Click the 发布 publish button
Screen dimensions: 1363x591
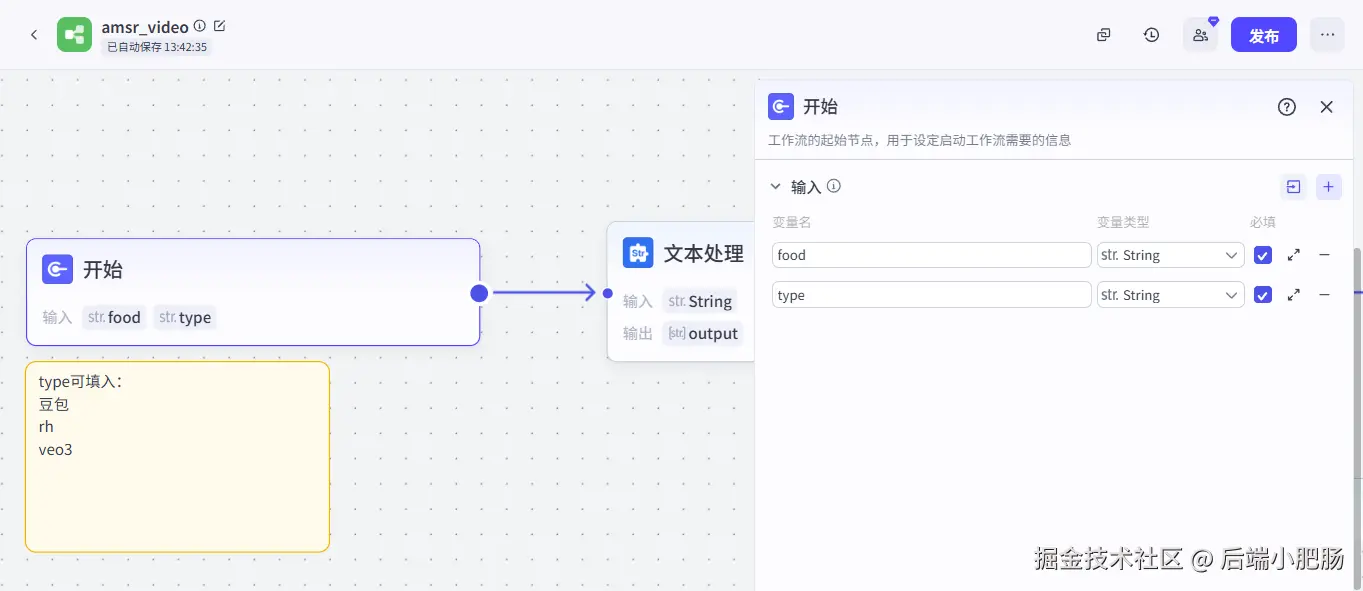tap(1264, 35)
